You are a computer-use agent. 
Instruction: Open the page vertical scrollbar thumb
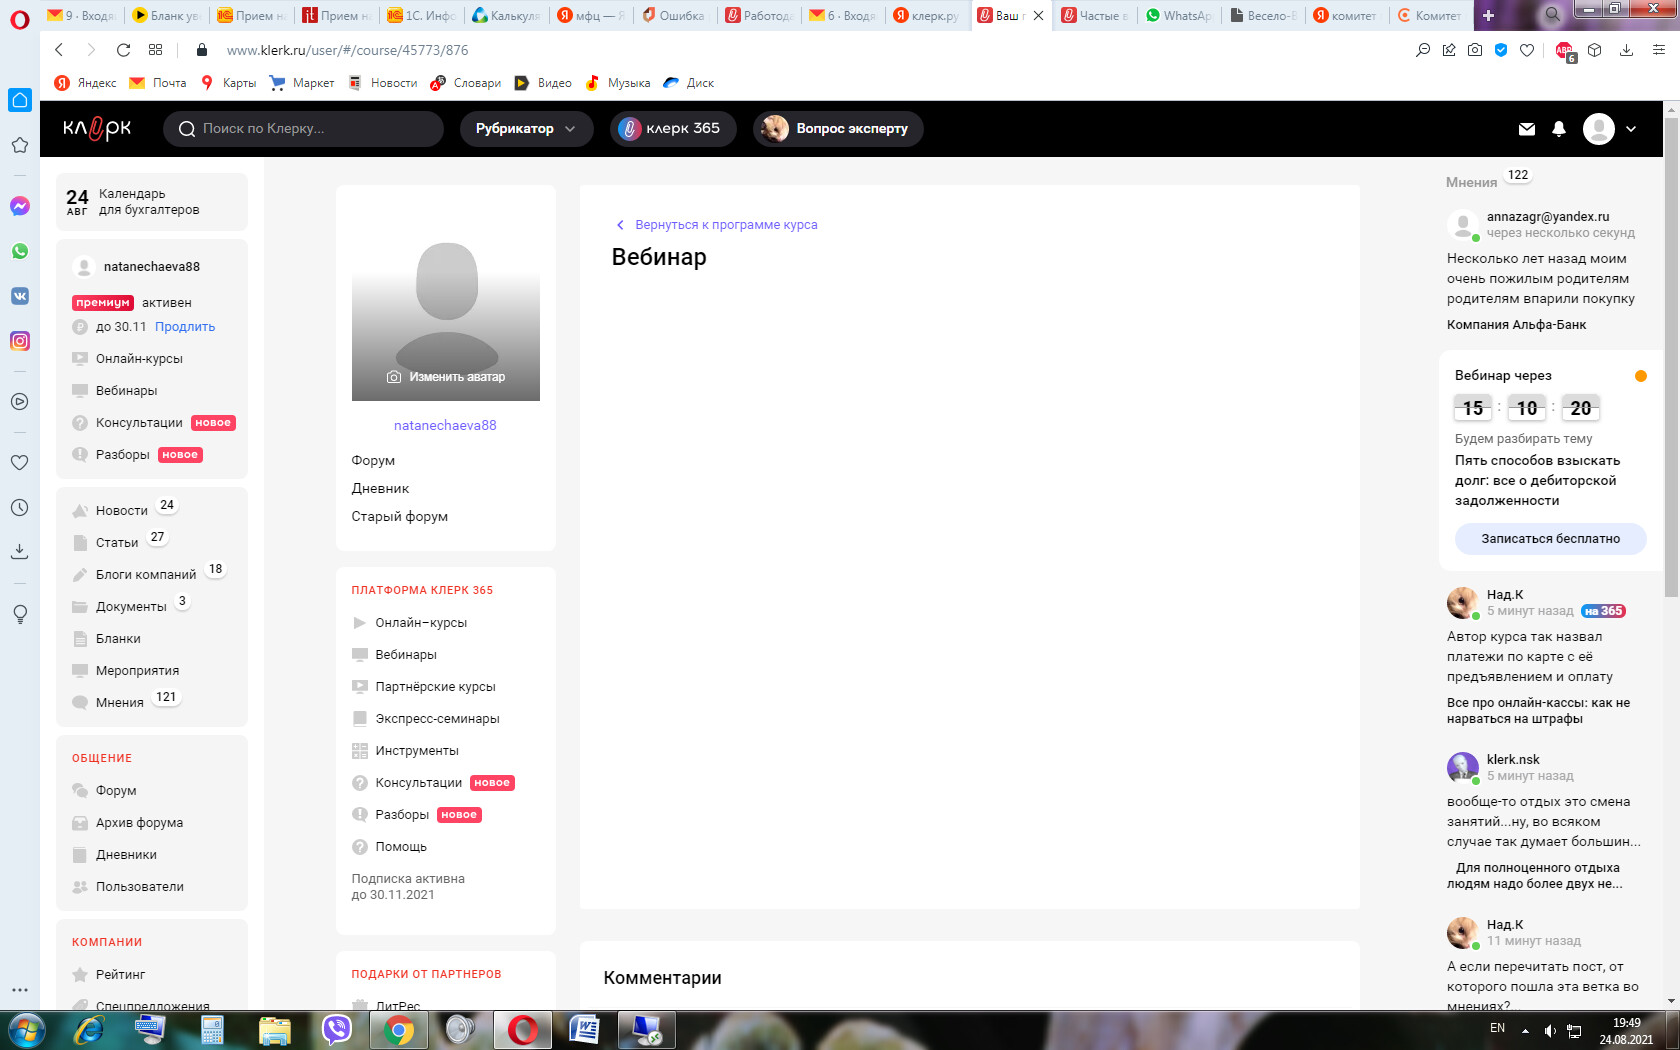[x=1671, y=357]
